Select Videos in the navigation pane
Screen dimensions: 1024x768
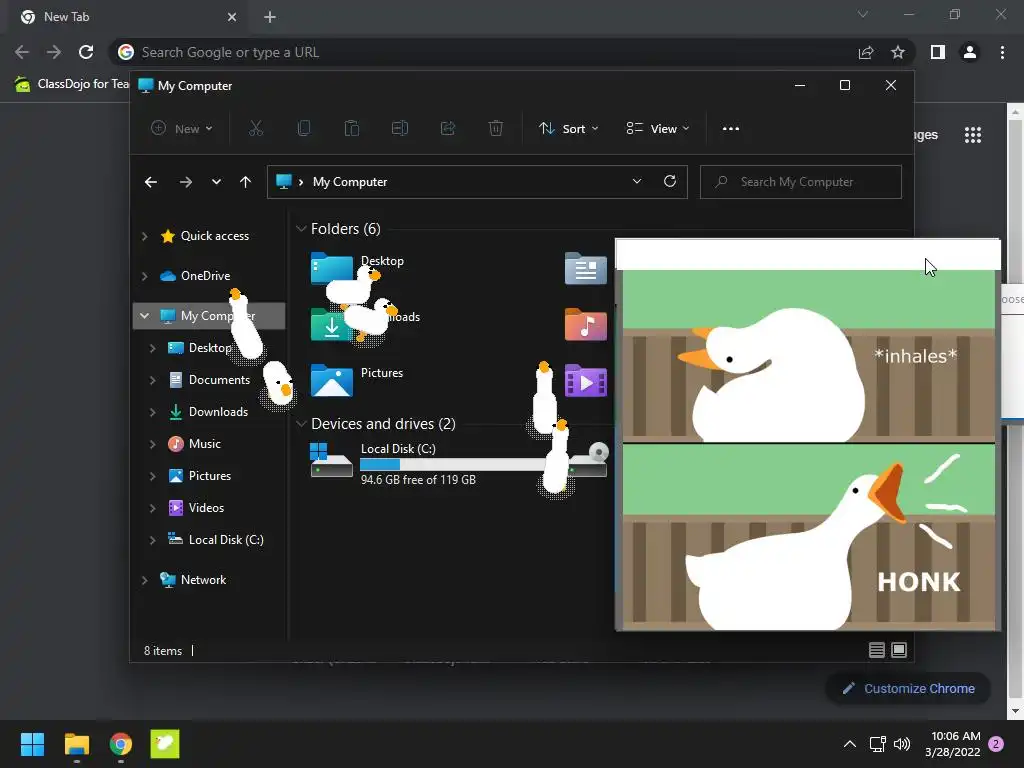[206, 507]
